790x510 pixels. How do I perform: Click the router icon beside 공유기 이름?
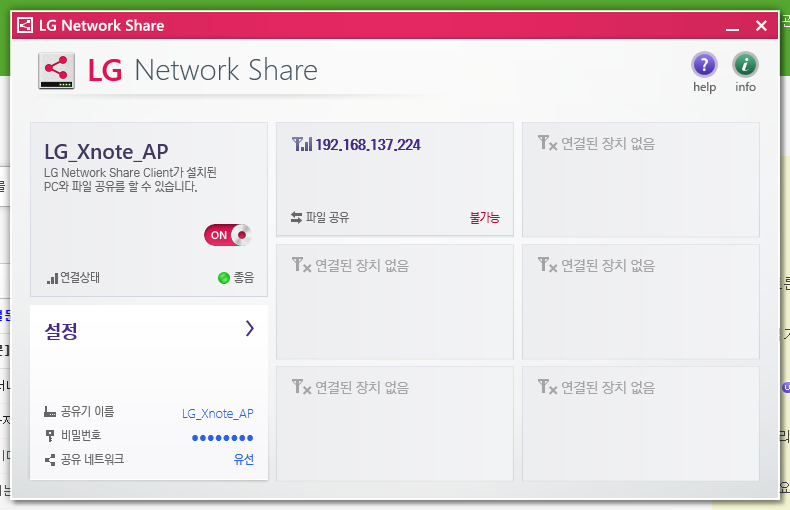[50, 412]
